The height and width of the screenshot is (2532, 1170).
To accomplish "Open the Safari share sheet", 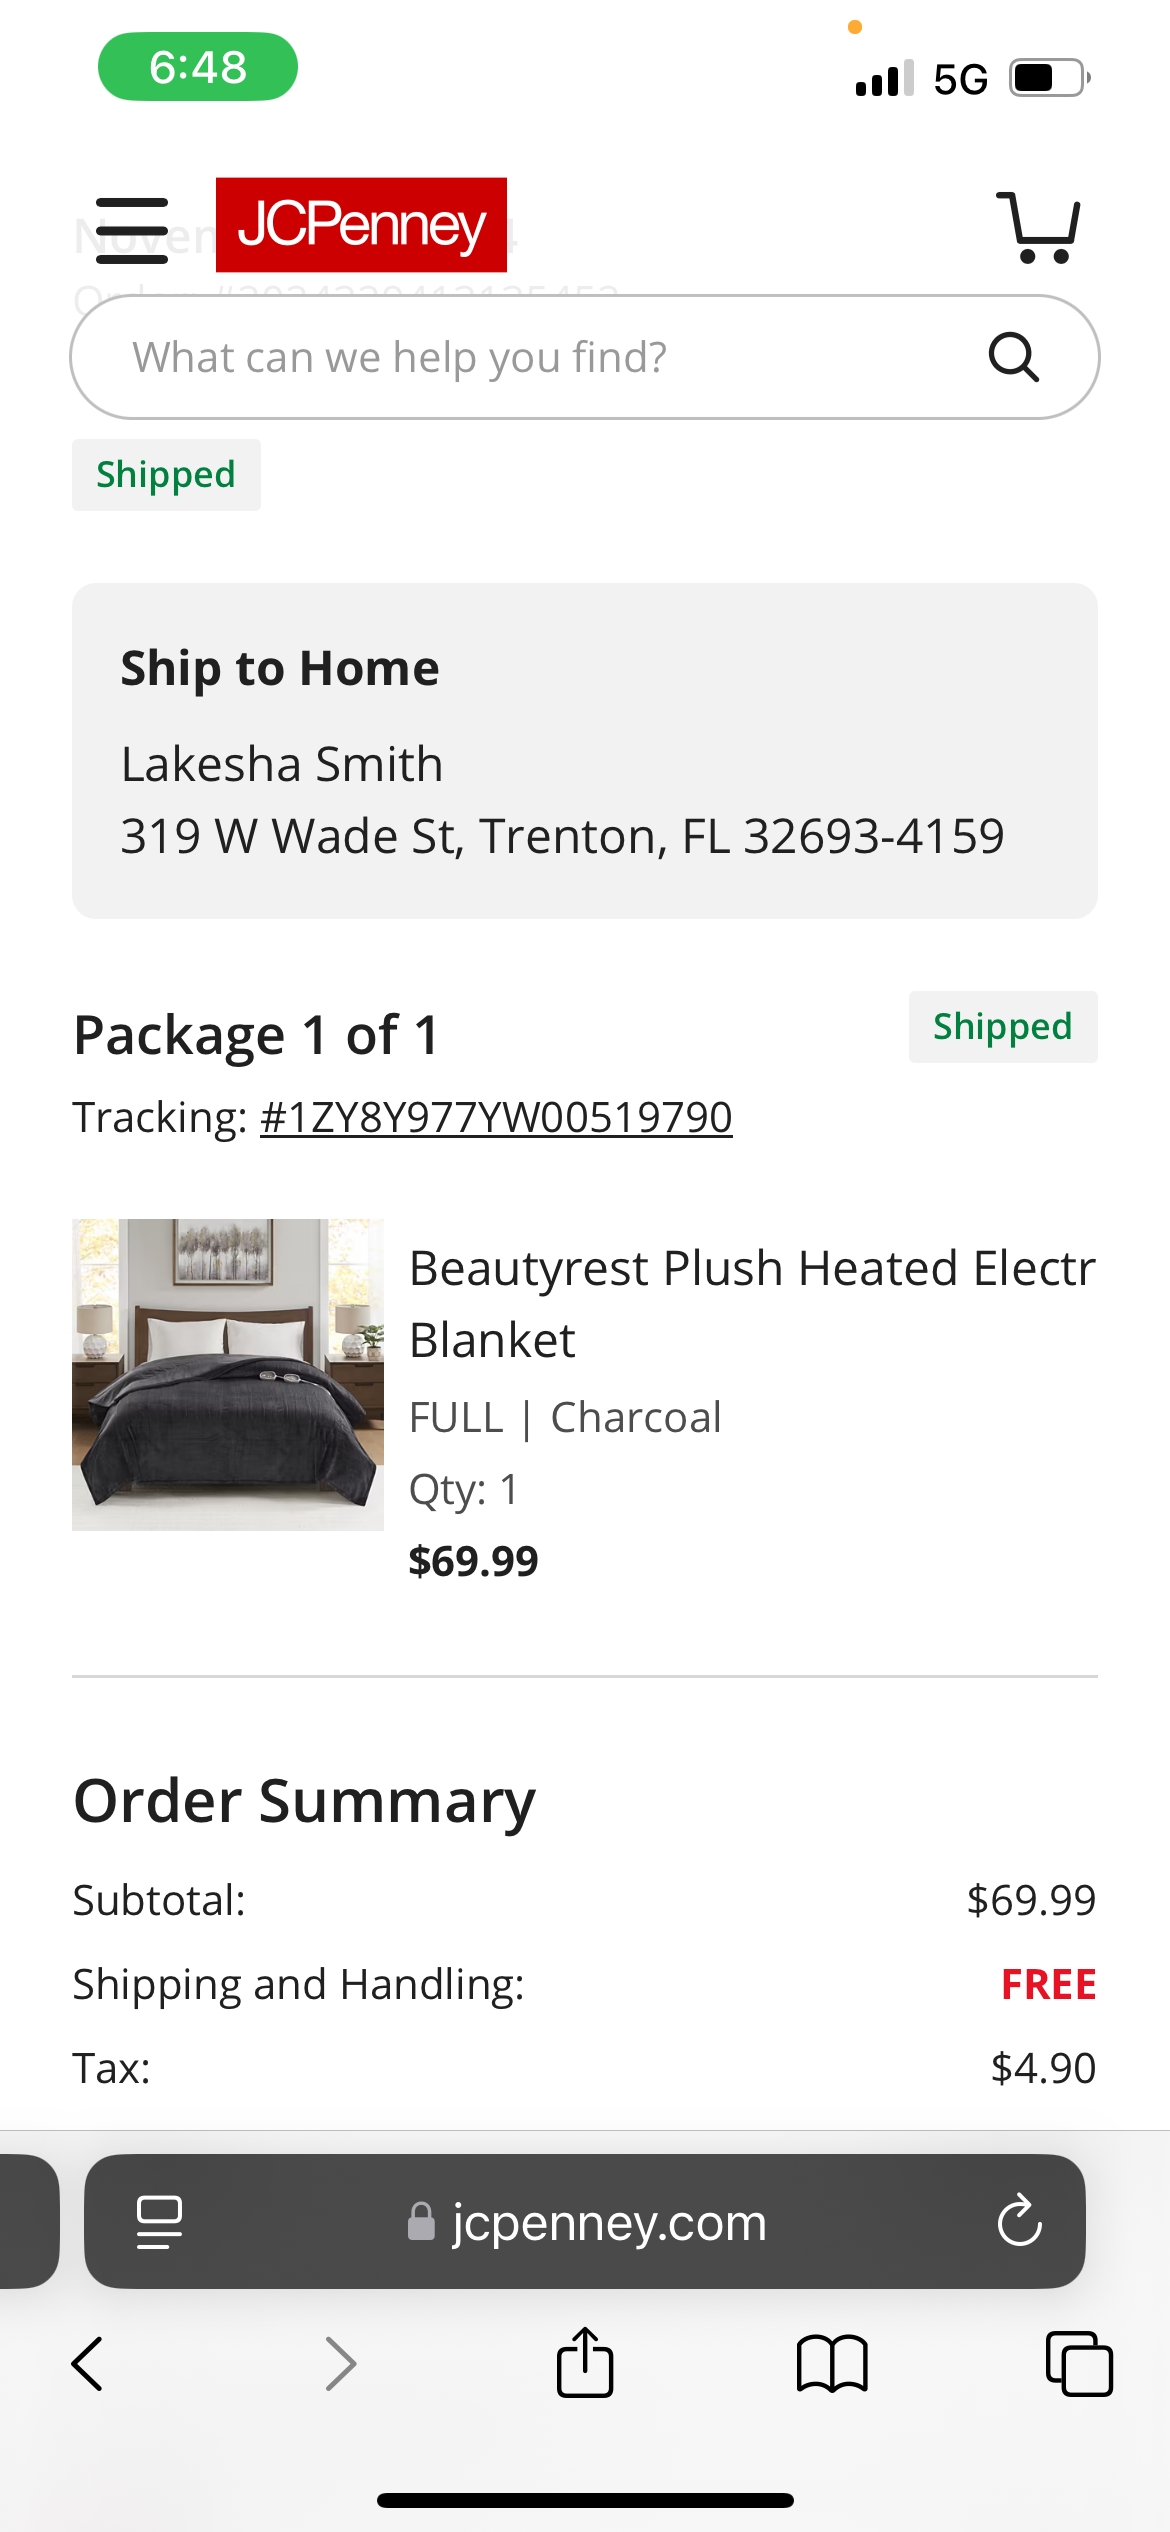I will click(x=585, y=2362).
